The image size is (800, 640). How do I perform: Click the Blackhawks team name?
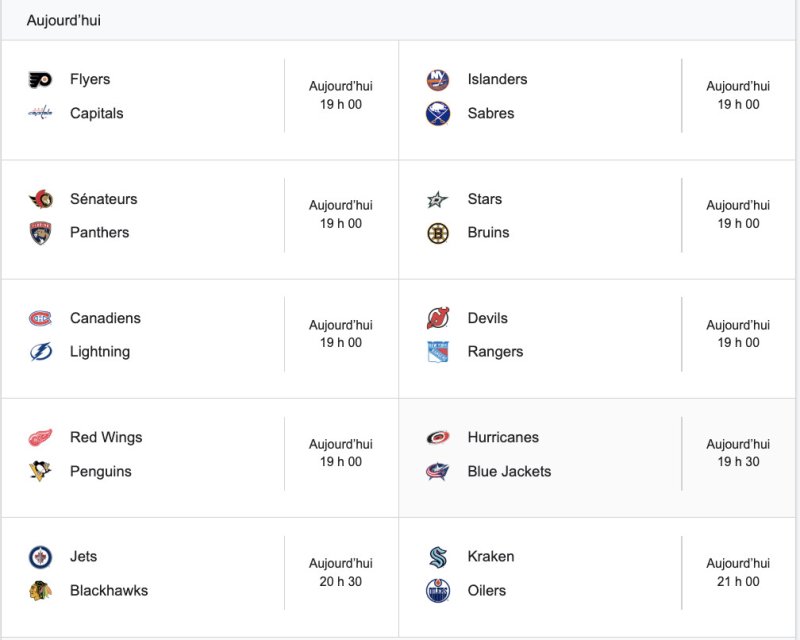point(109,590)
